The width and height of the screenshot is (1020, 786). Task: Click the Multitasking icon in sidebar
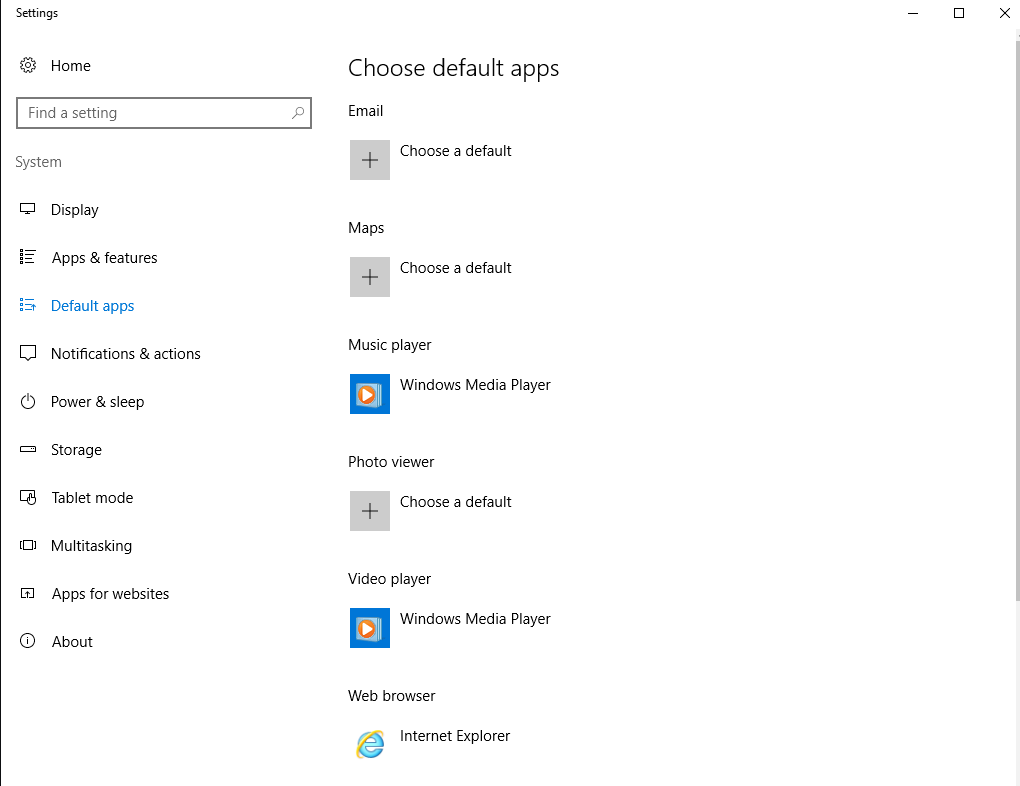pyautogui.click(x=28, y=546)
